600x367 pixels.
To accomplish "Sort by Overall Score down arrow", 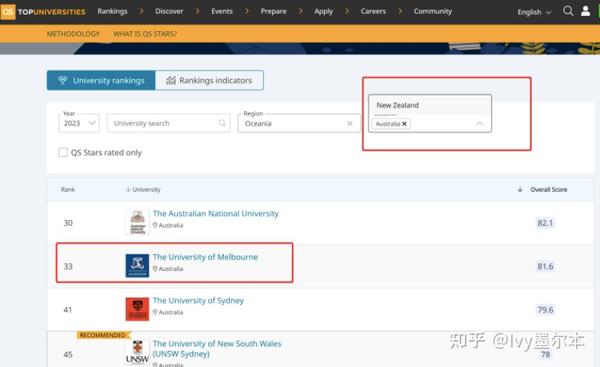I will click(520, 189).
